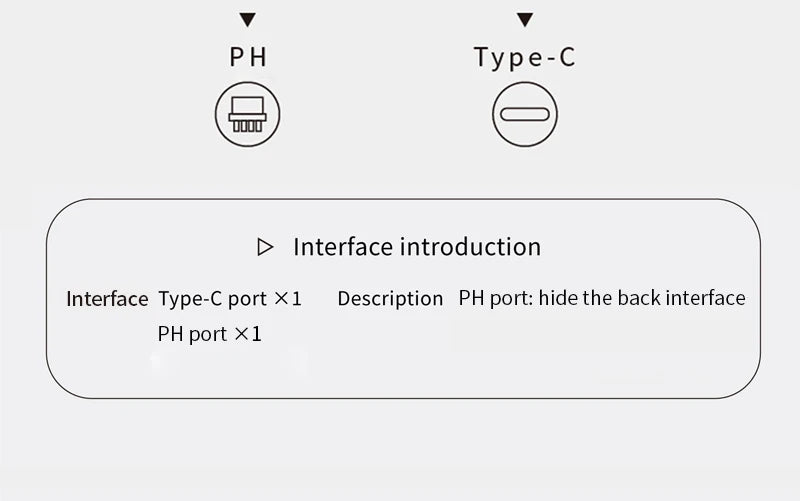Viewport: 800px width, 501px height.
Task: Click the Description label
Action: (x=390, y=299)
